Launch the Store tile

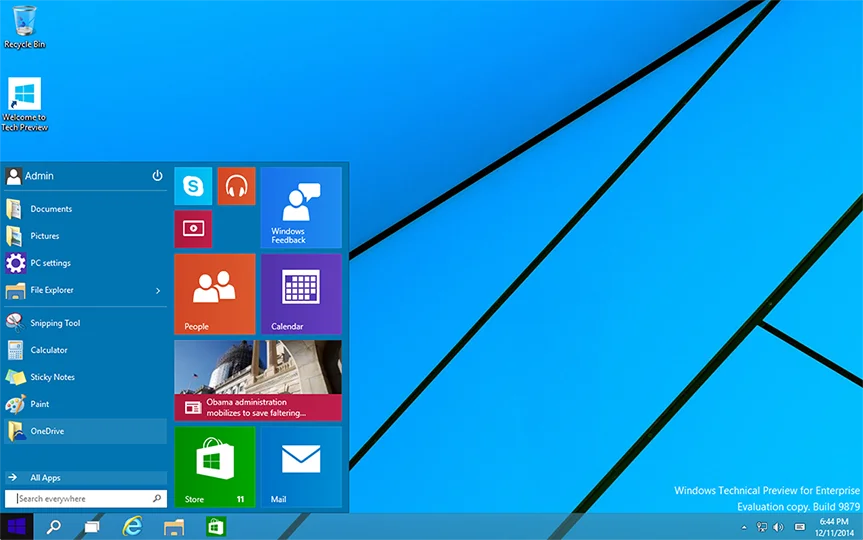[215, 467]
